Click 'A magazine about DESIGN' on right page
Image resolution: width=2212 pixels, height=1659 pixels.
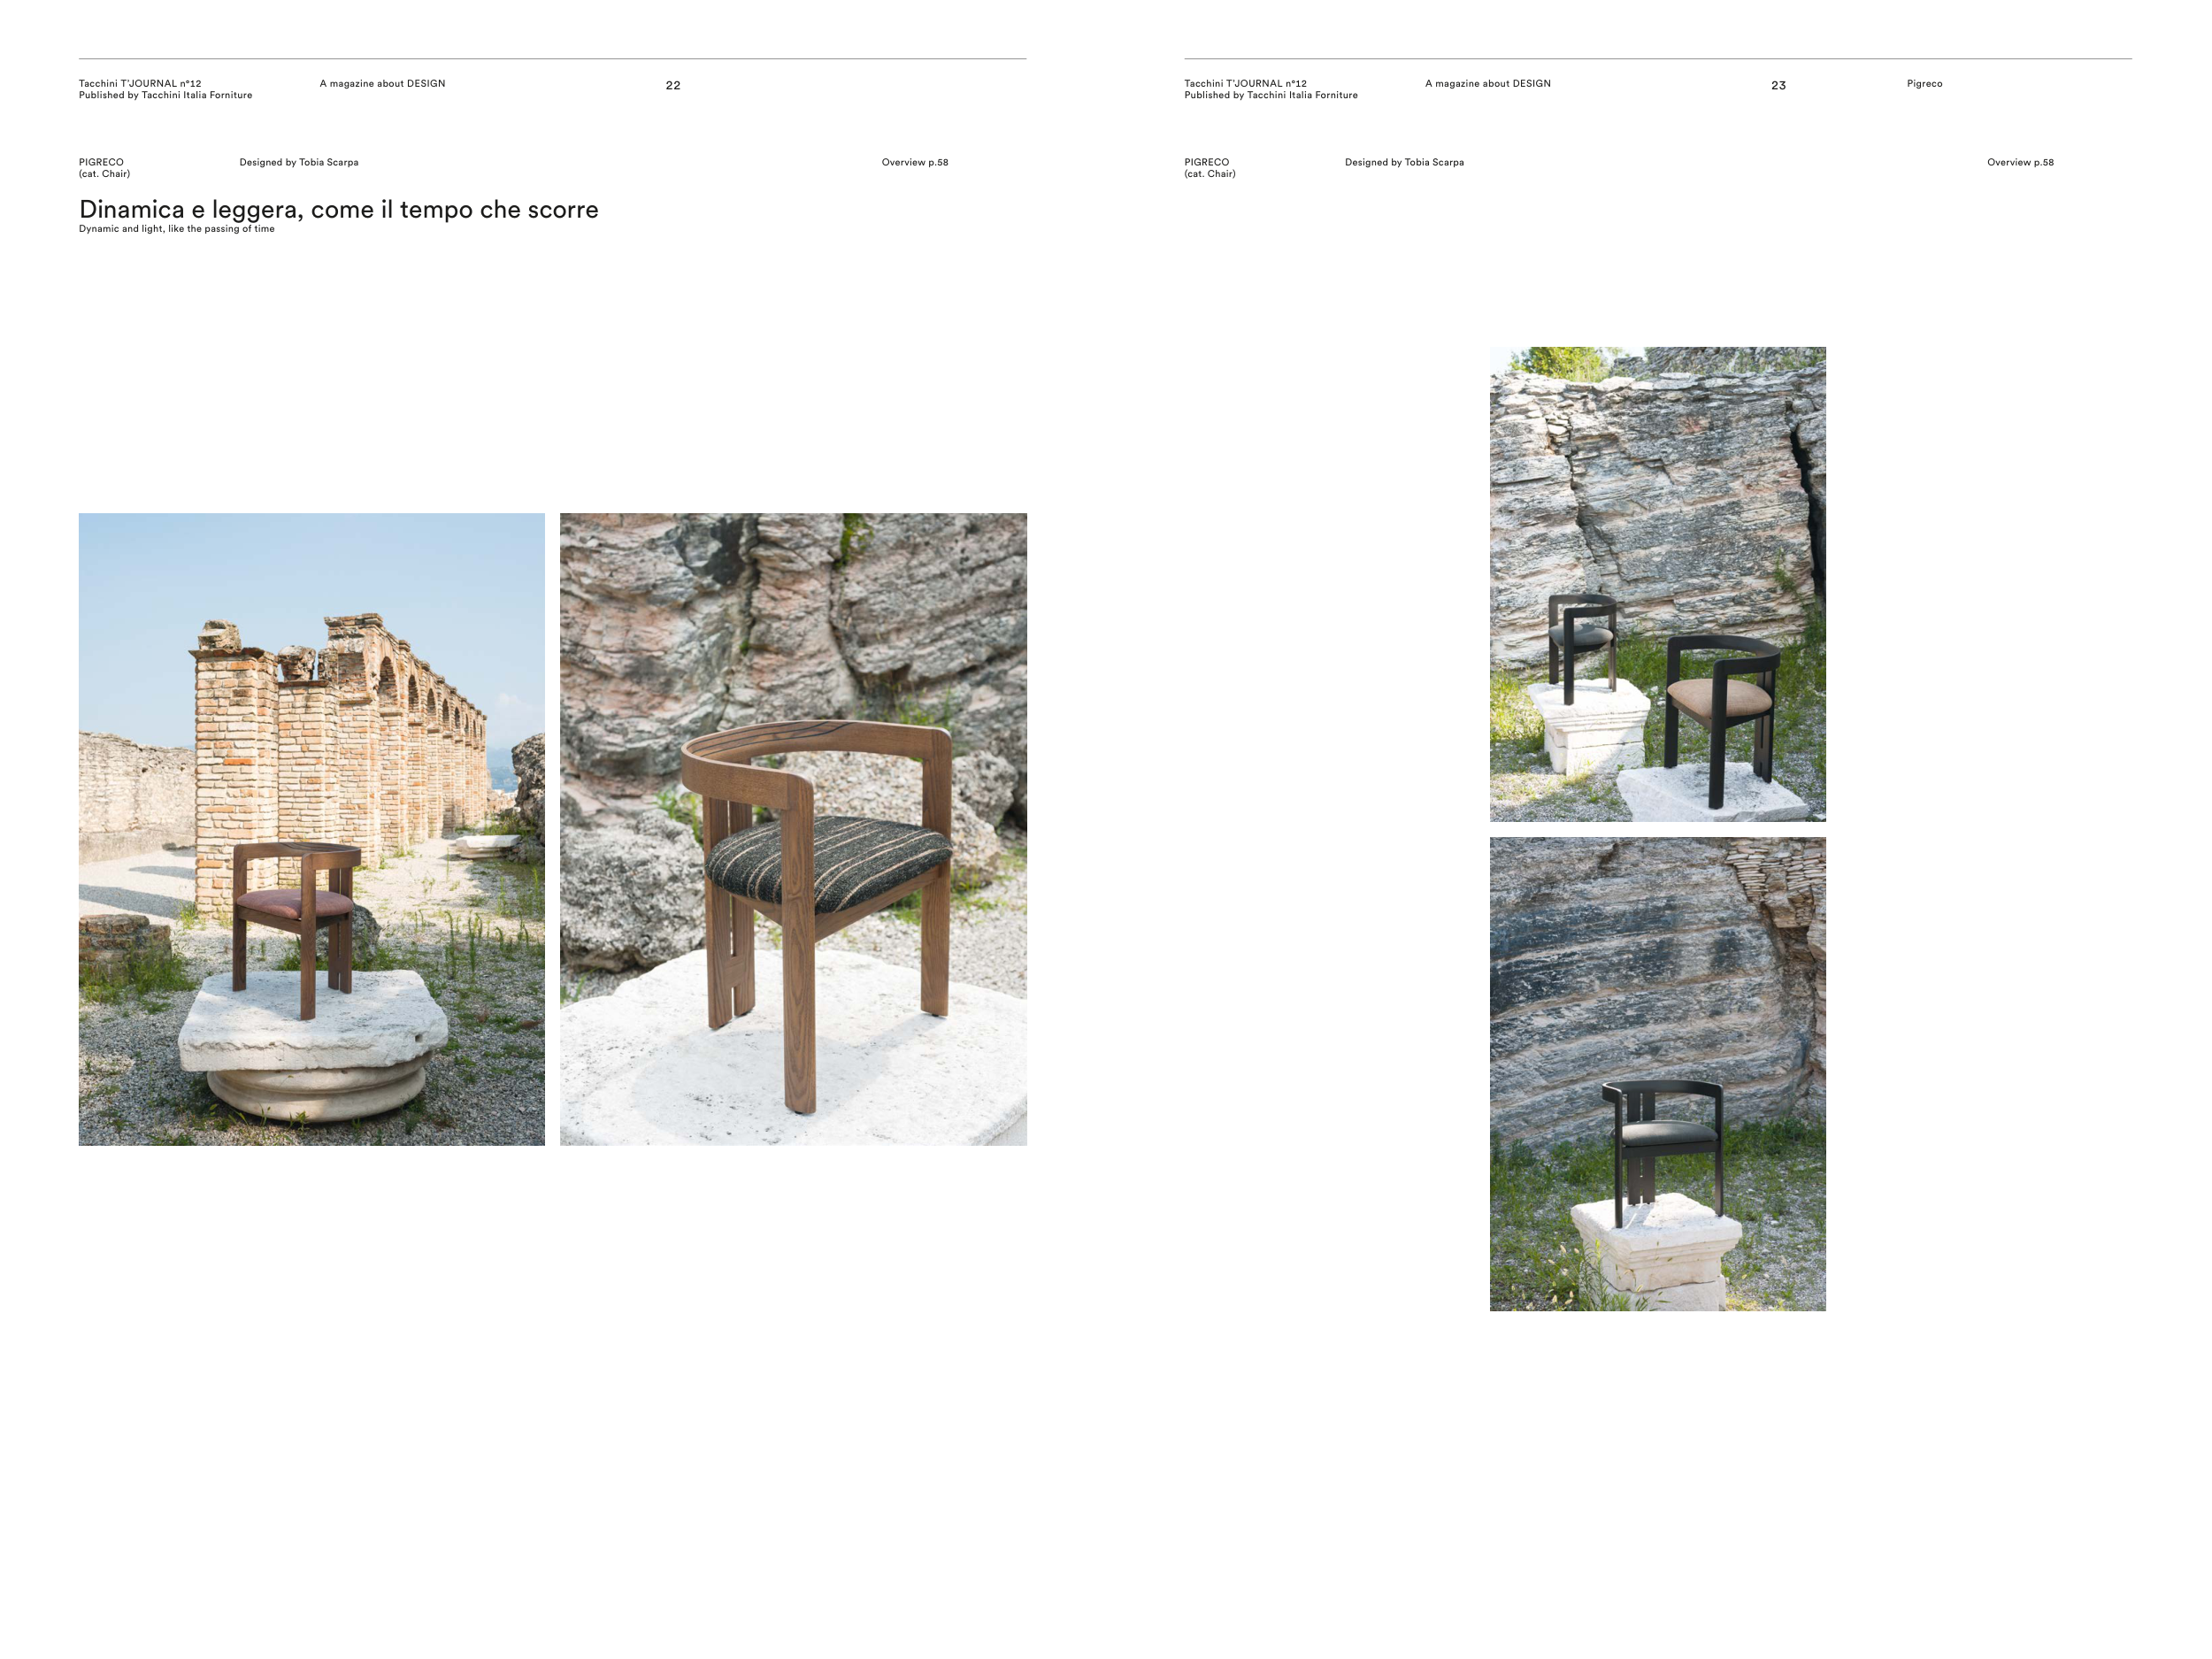pyautogui.click(x=1487, y=84)
